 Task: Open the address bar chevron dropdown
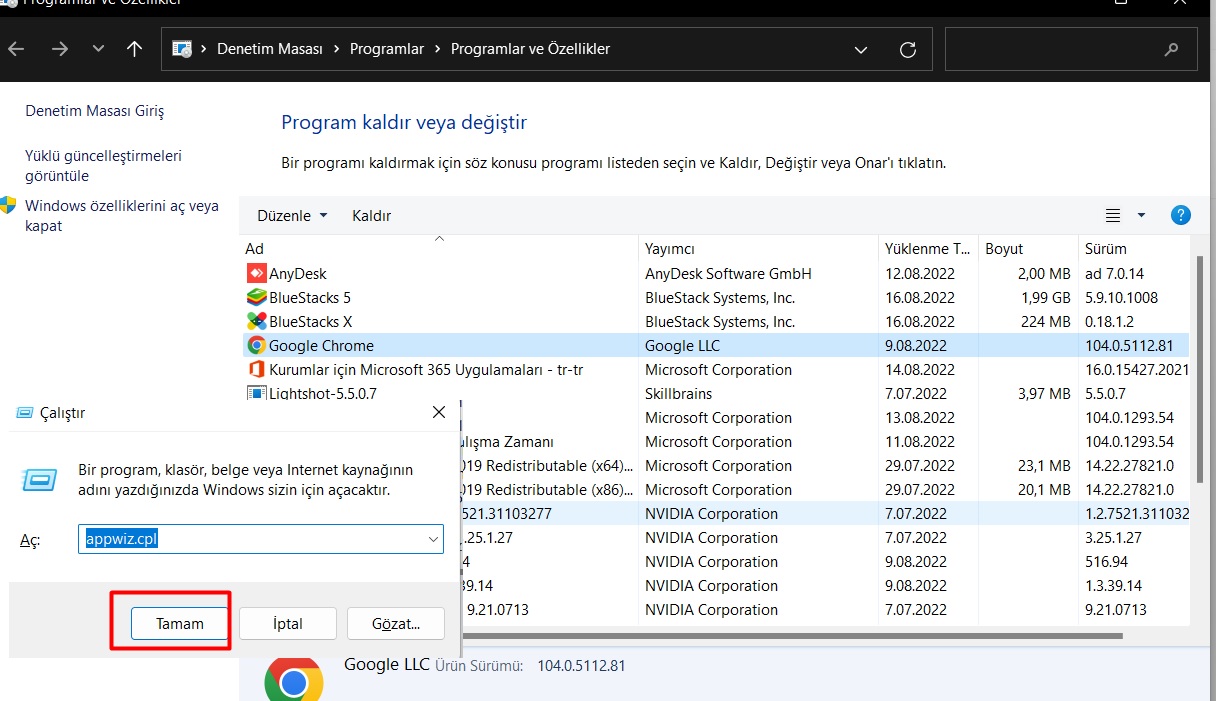[x=860, y=49]
